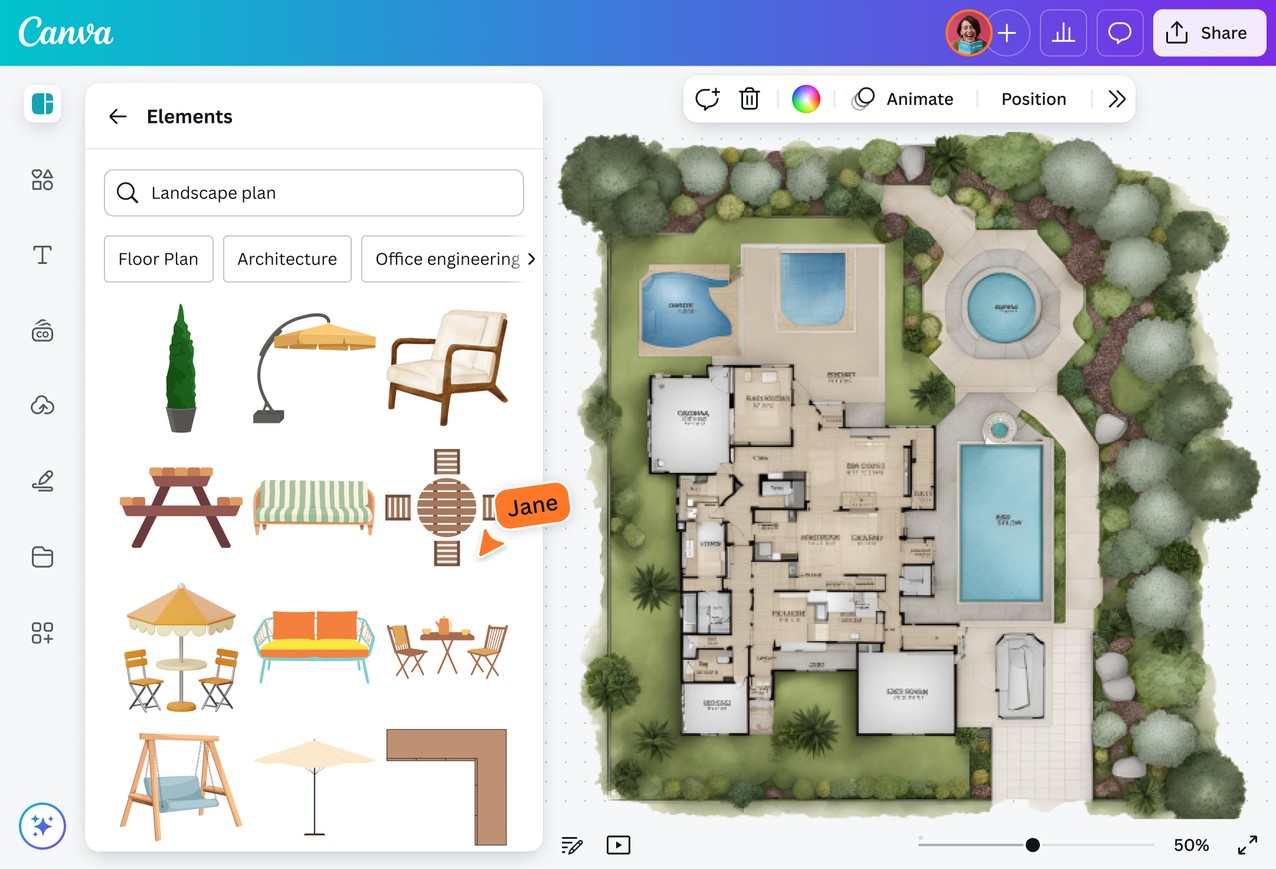Open the Elements tab in sidebar
The height and width of the screenshot is (869, 1276).
tap(42, 180)
